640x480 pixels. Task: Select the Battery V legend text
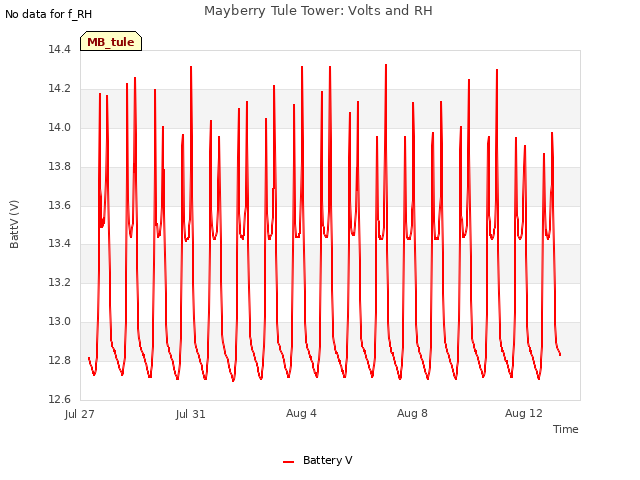[327, 460]
